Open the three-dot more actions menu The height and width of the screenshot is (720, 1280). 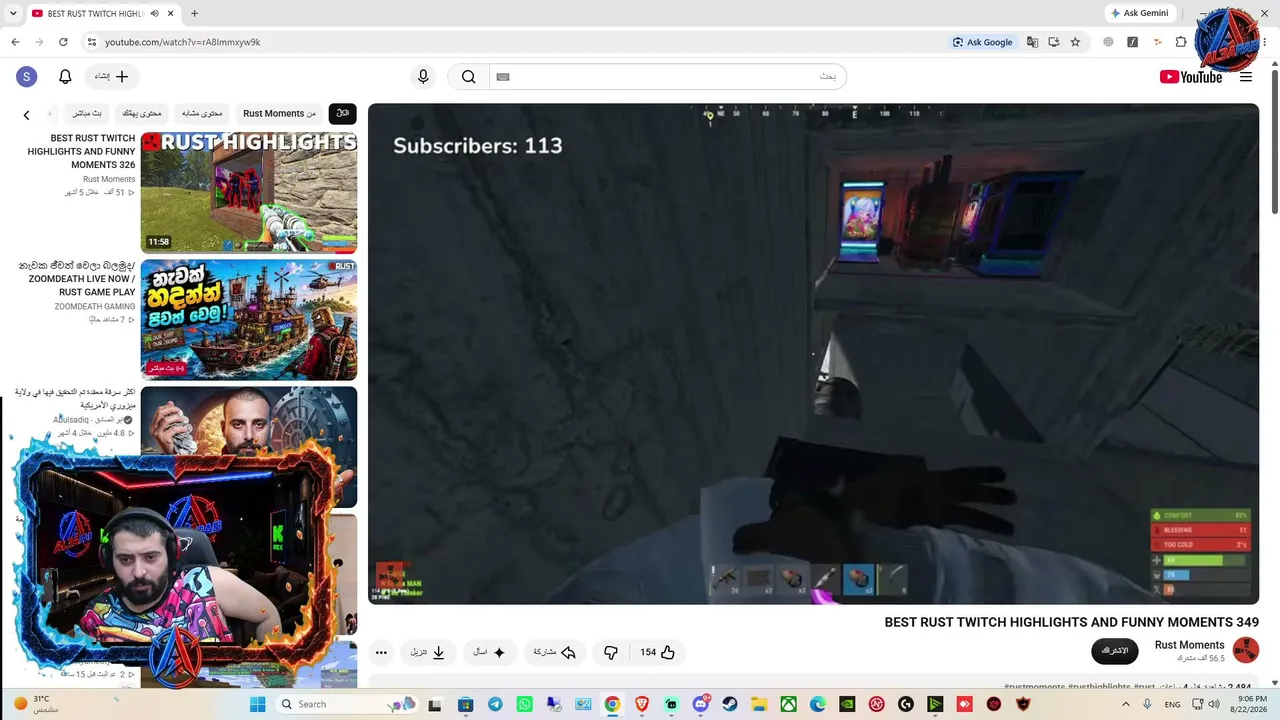[381, 653]
